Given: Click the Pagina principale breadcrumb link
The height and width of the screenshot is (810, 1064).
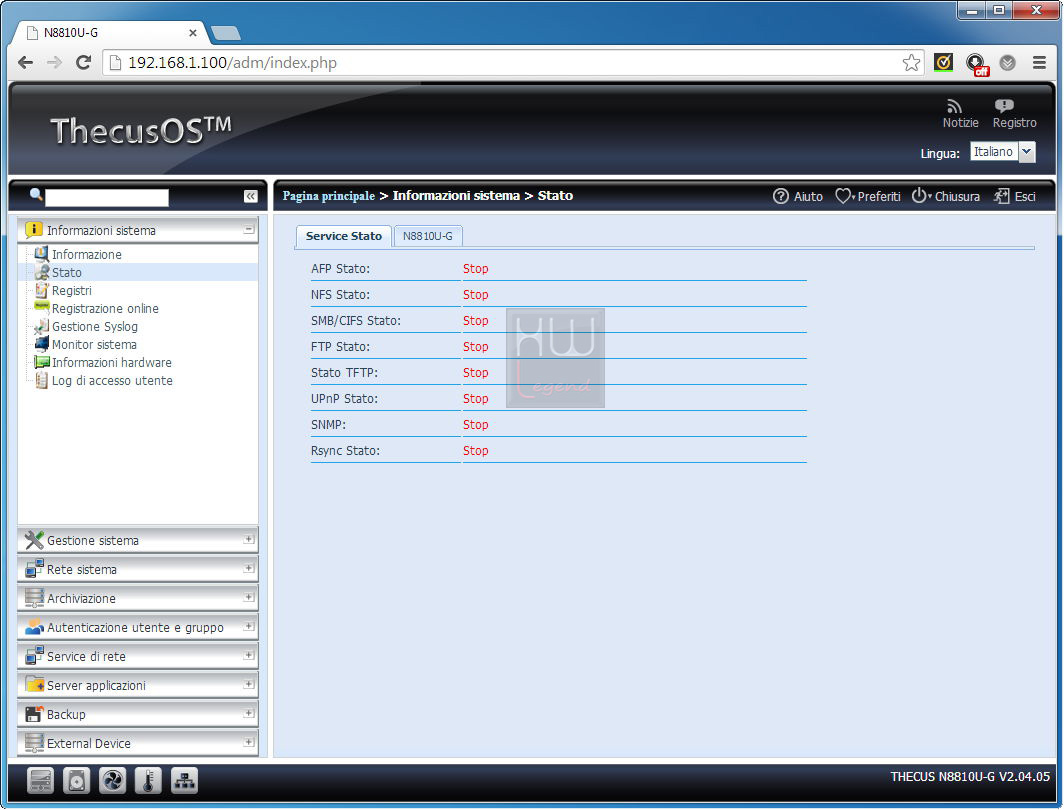Looking at the screenshot, I should coord(328,196).
